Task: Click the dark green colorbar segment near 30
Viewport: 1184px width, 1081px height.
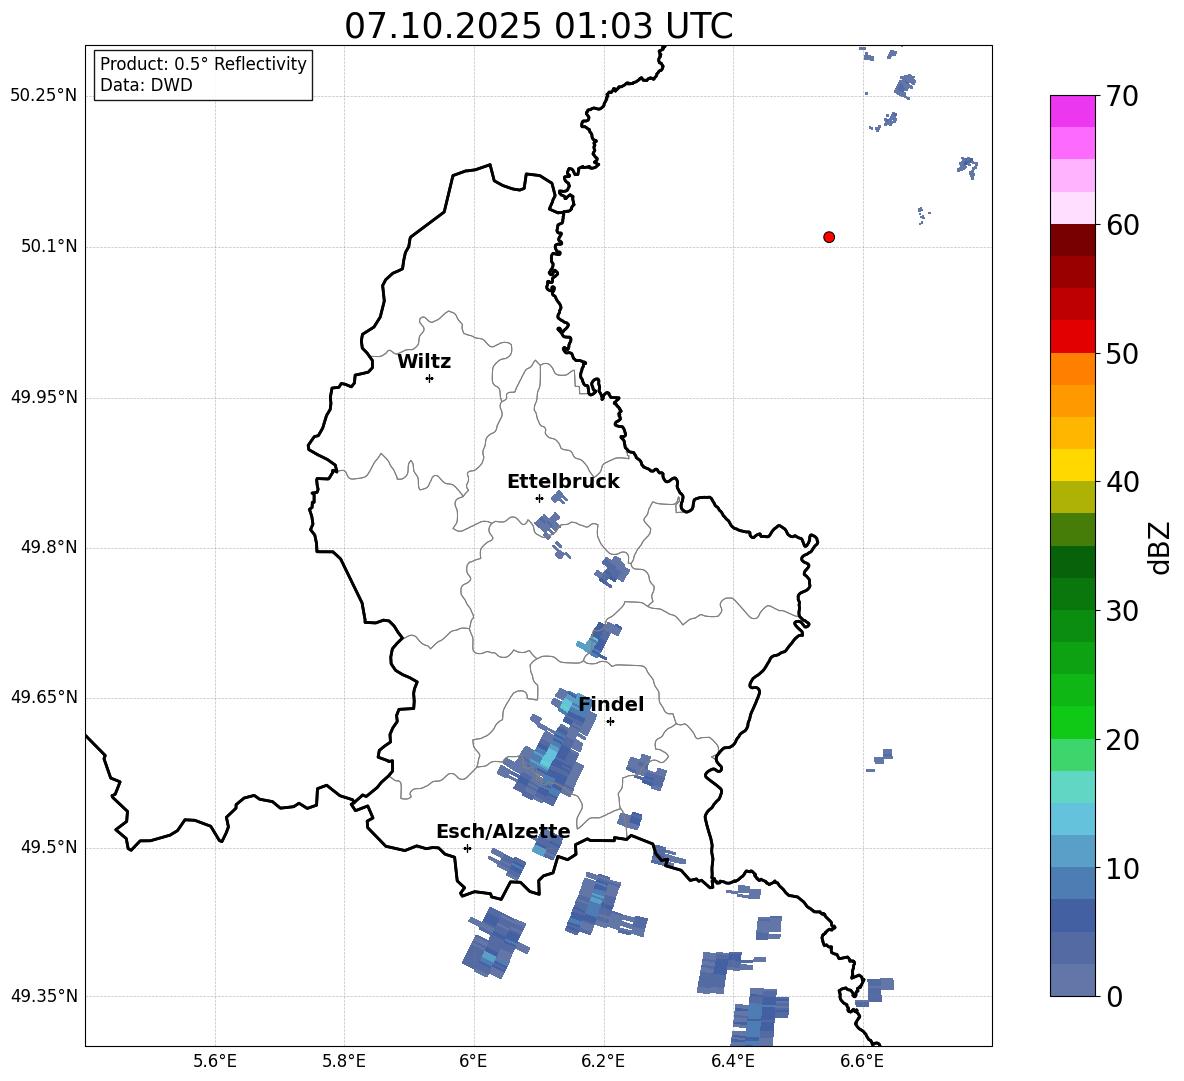Action: coord(1073,594)
